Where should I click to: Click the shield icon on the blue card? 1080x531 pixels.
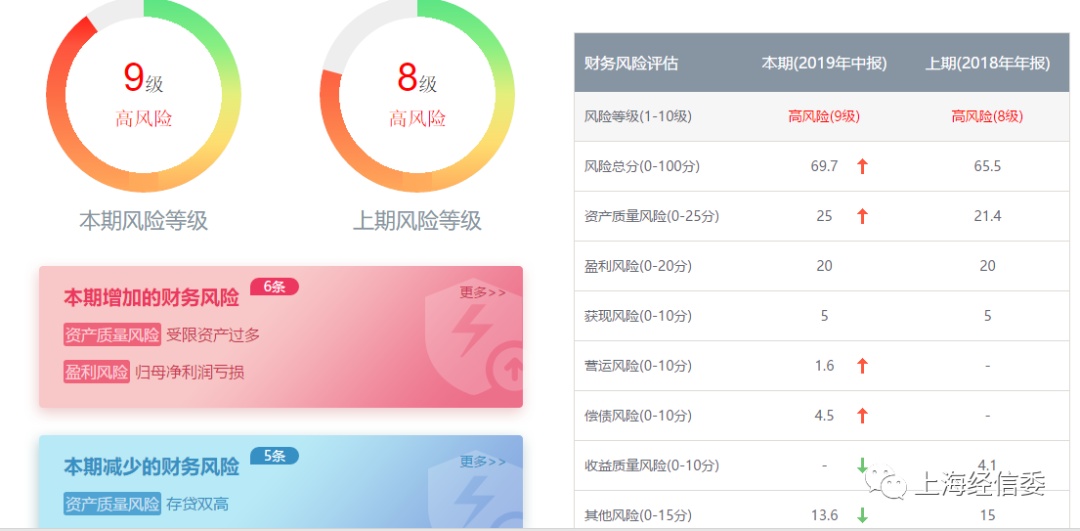(x=475, y=490)
